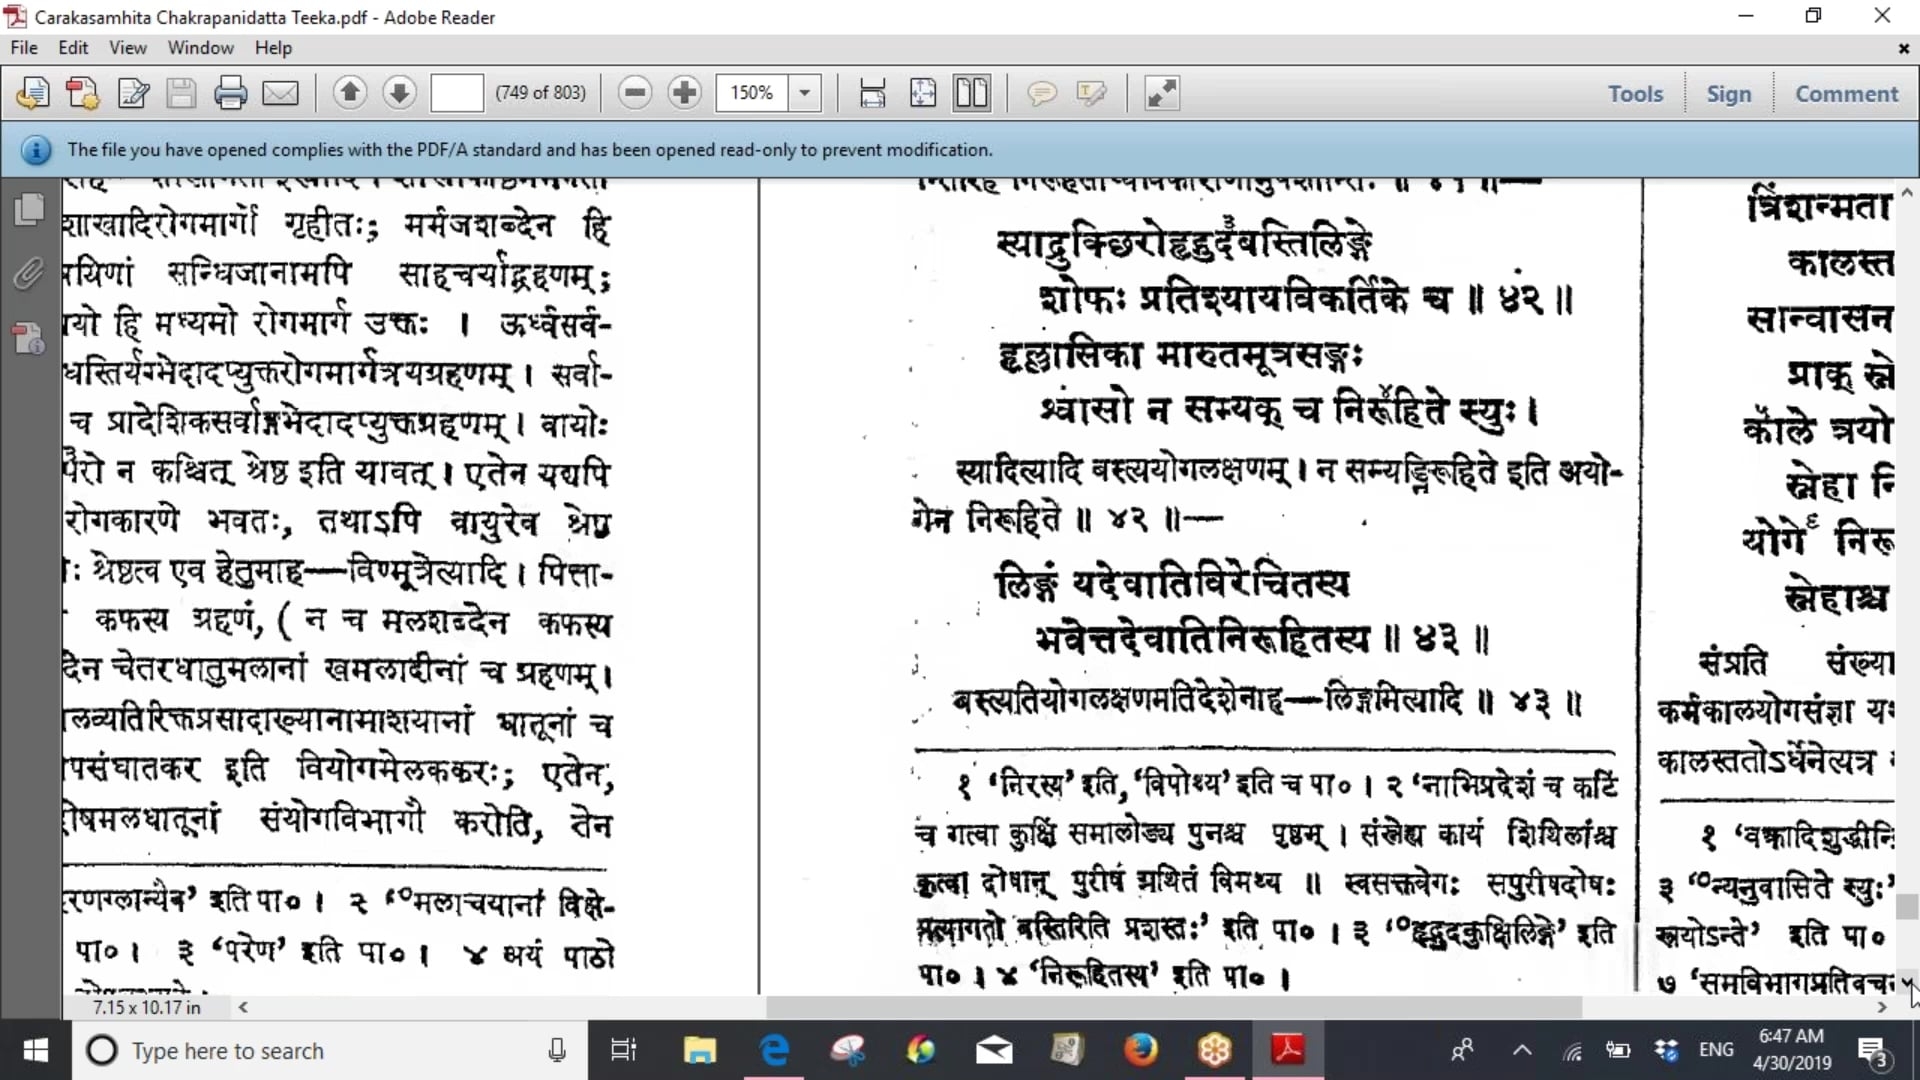Open the Window menu
This screenshot has width=1920, height=1080.
pos(200,48)
